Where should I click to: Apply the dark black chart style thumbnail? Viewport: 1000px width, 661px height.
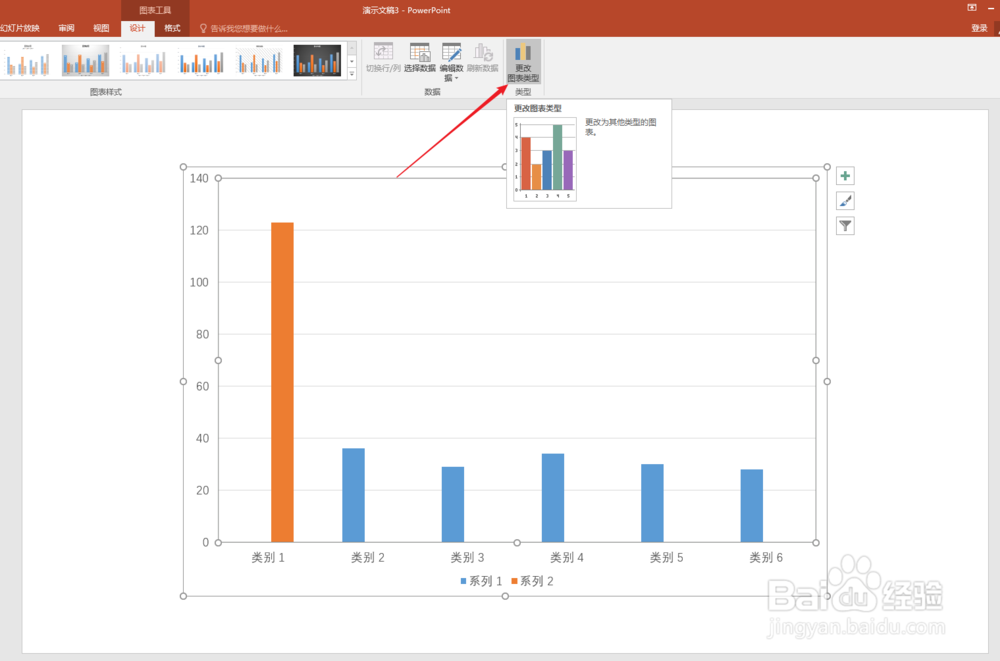318,60
